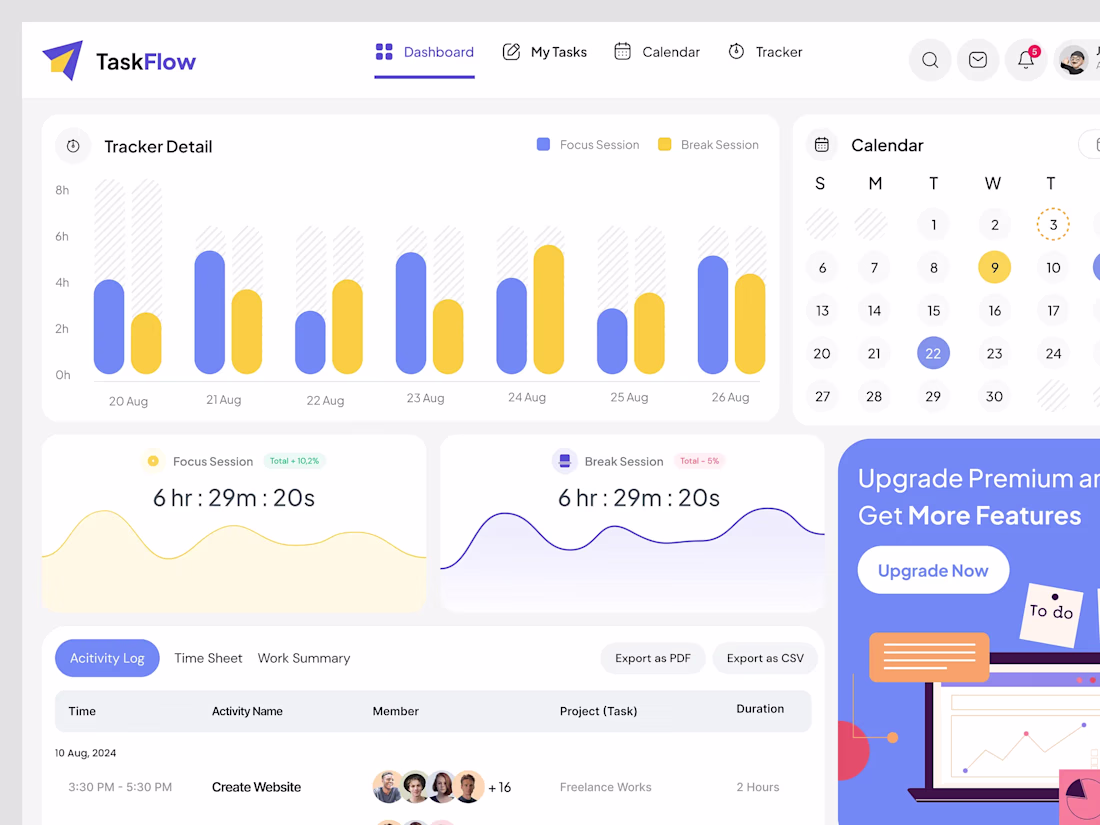Click the Total -5% badge
The image size is (1100, 825).
point(699,461)
